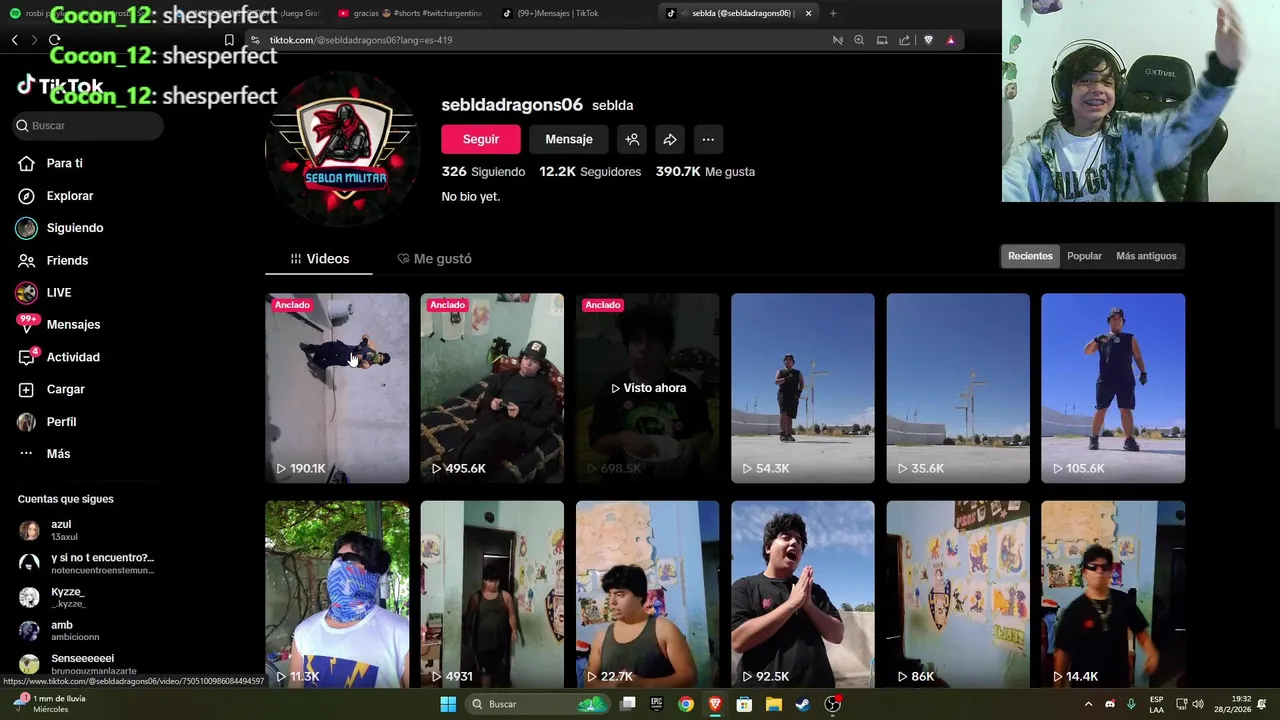Expand the Más menu in the sidebar

[58, 453]
